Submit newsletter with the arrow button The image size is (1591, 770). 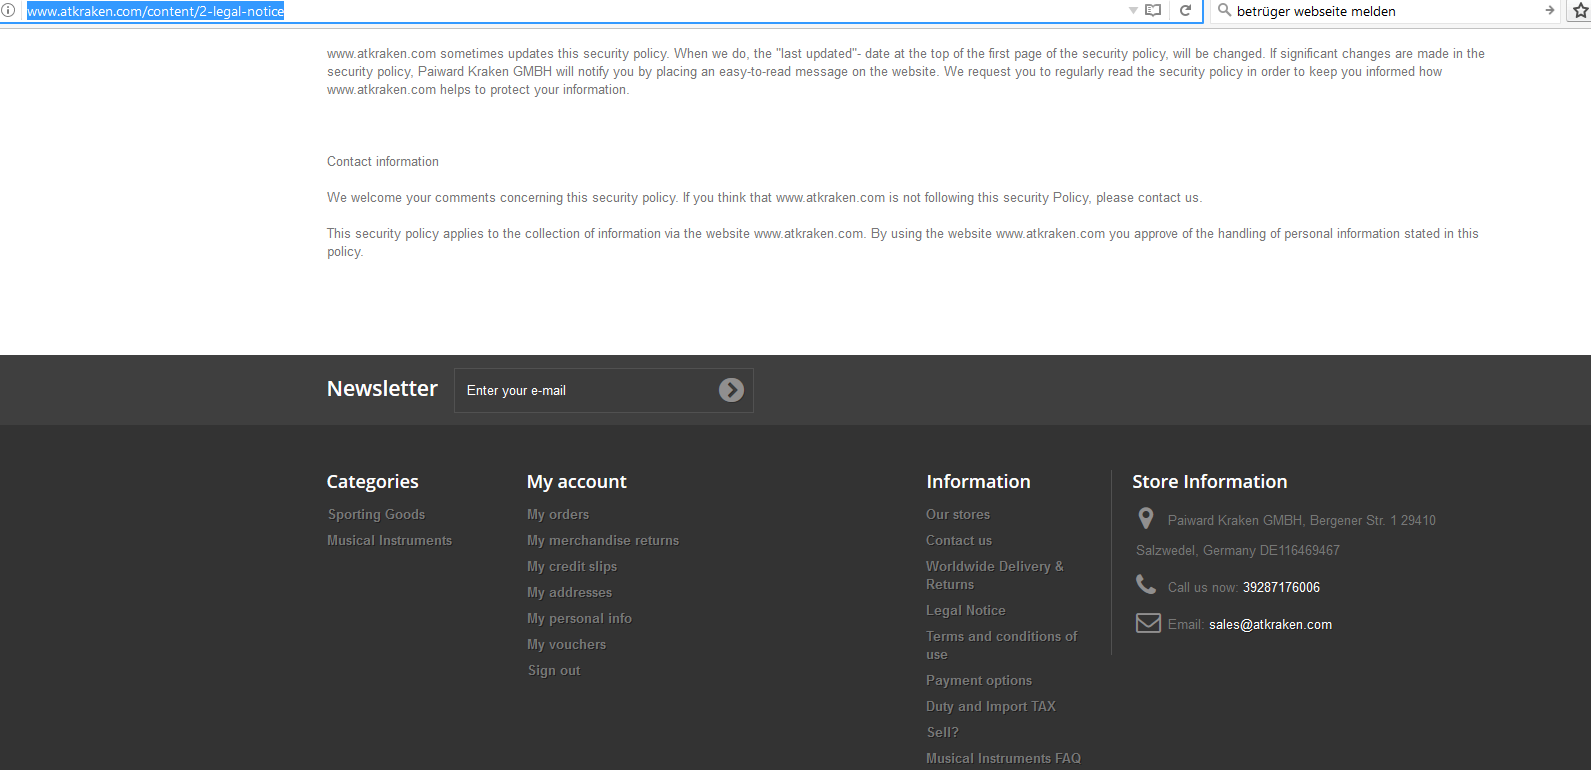tap(731, 390)
